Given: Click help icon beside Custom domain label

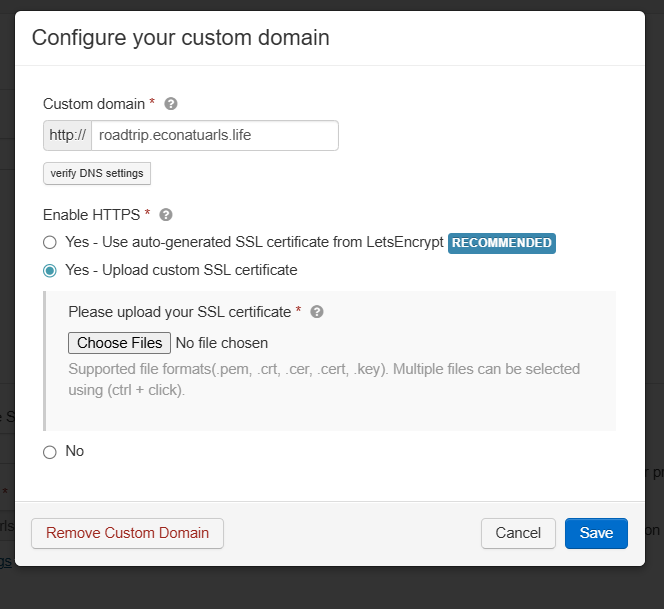Looking at the screenshot, I should pos(171,104).
